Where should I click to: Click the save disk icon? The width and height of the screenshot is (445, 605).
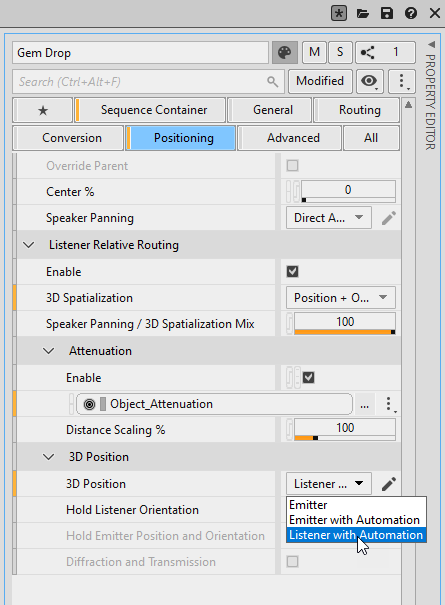coord(387,14)
